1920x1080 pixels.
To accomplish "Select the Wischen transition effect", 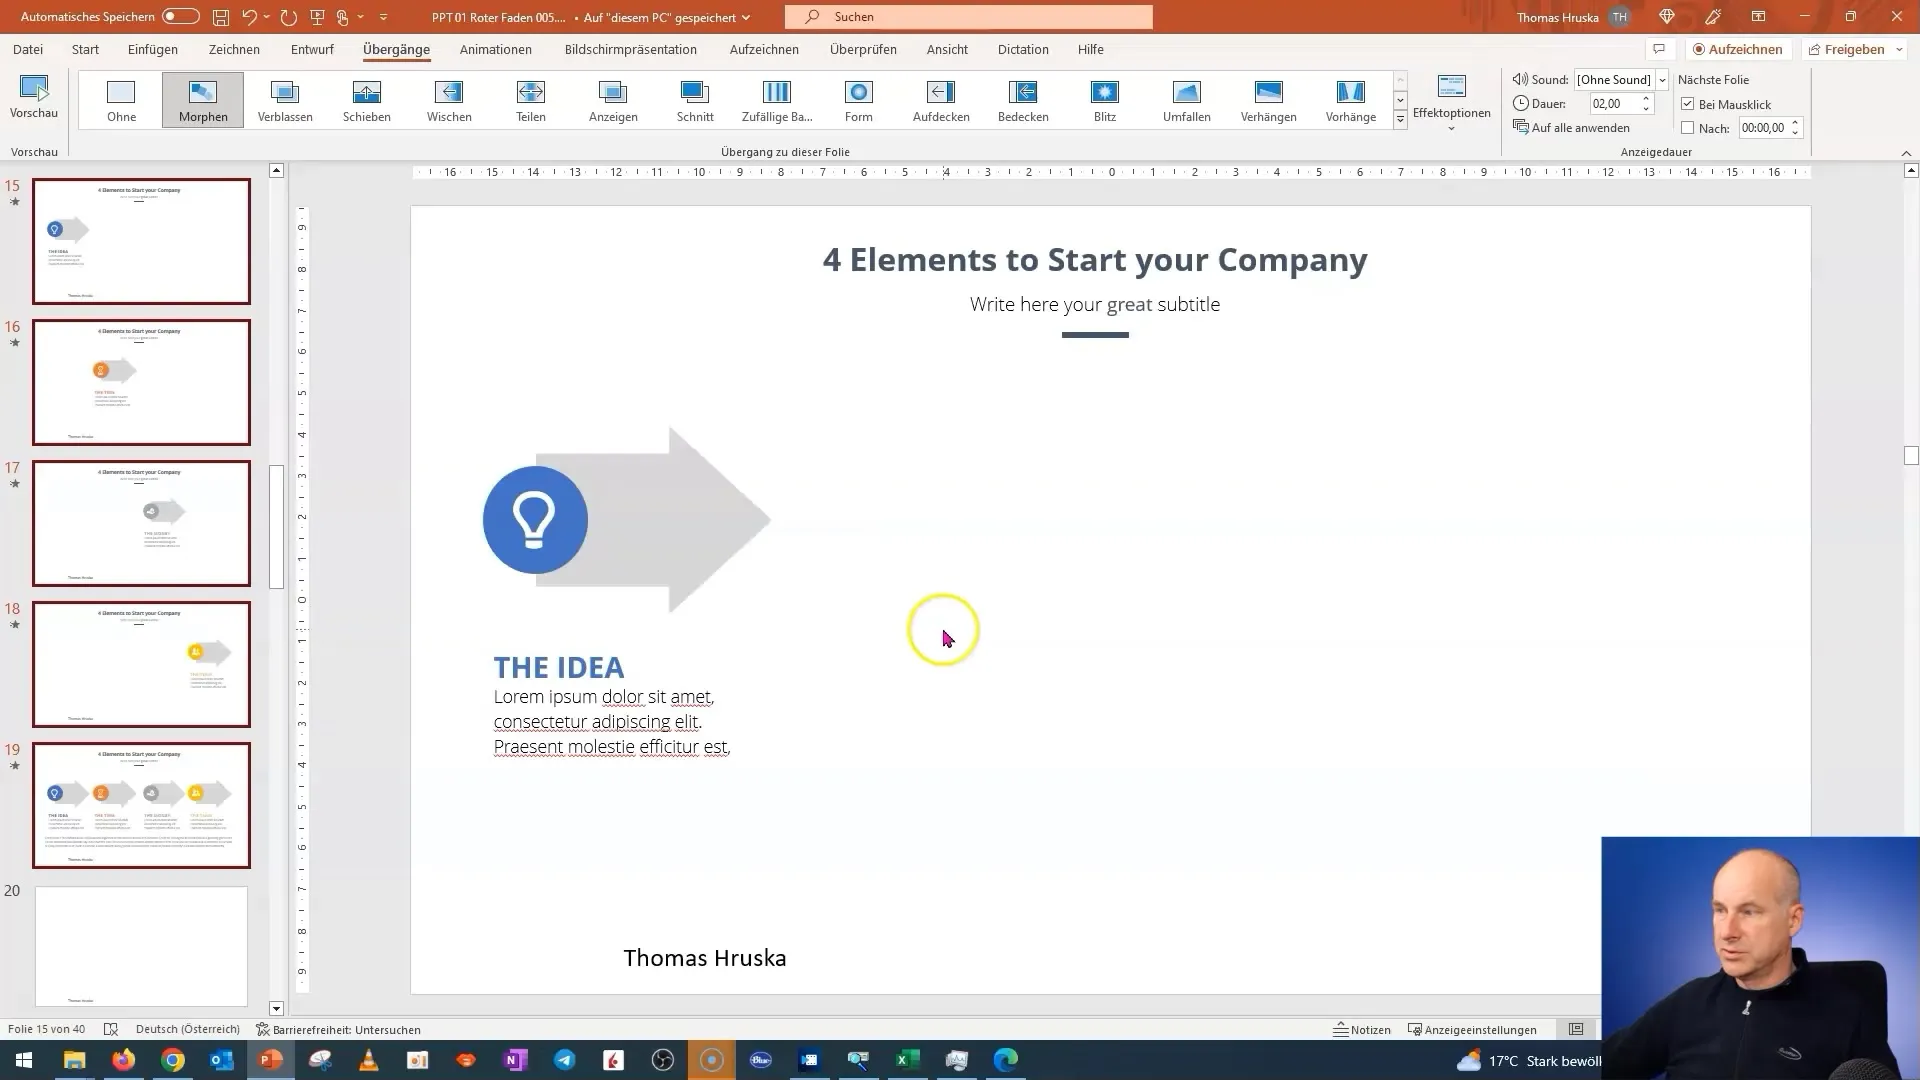I will point(450,99).
